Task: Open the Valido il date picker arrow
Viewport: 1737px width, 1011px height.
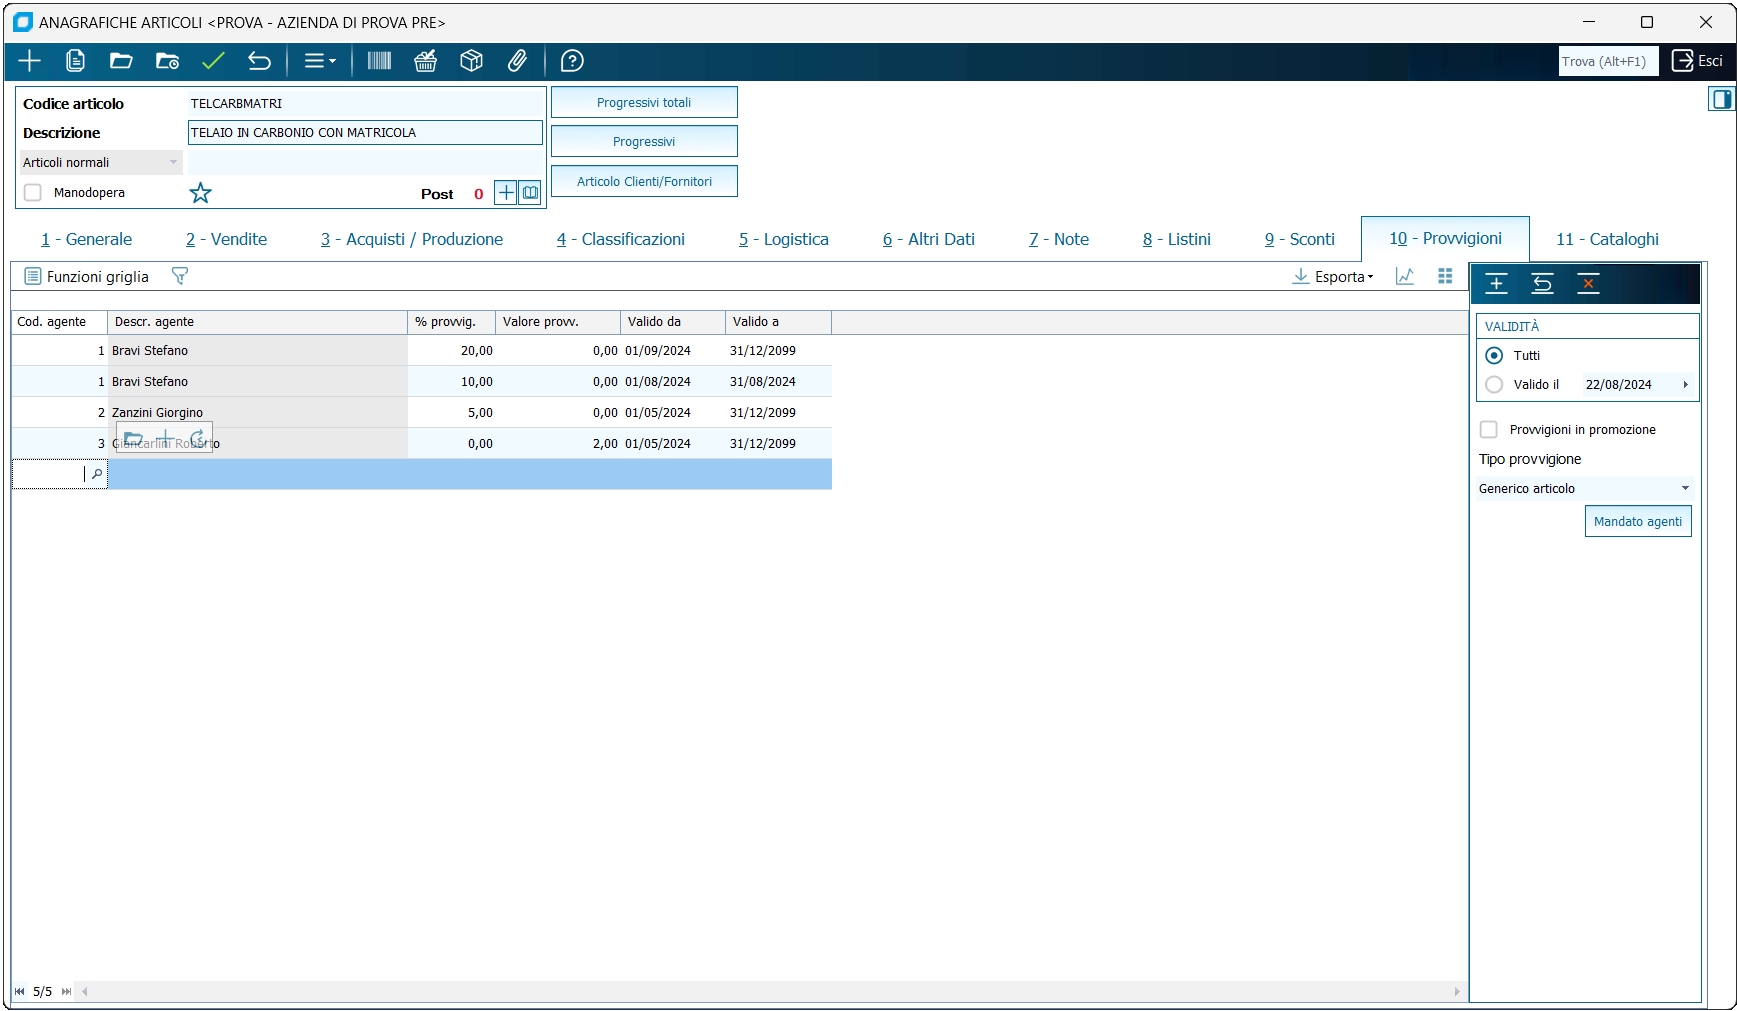Action: (1685, 384)
